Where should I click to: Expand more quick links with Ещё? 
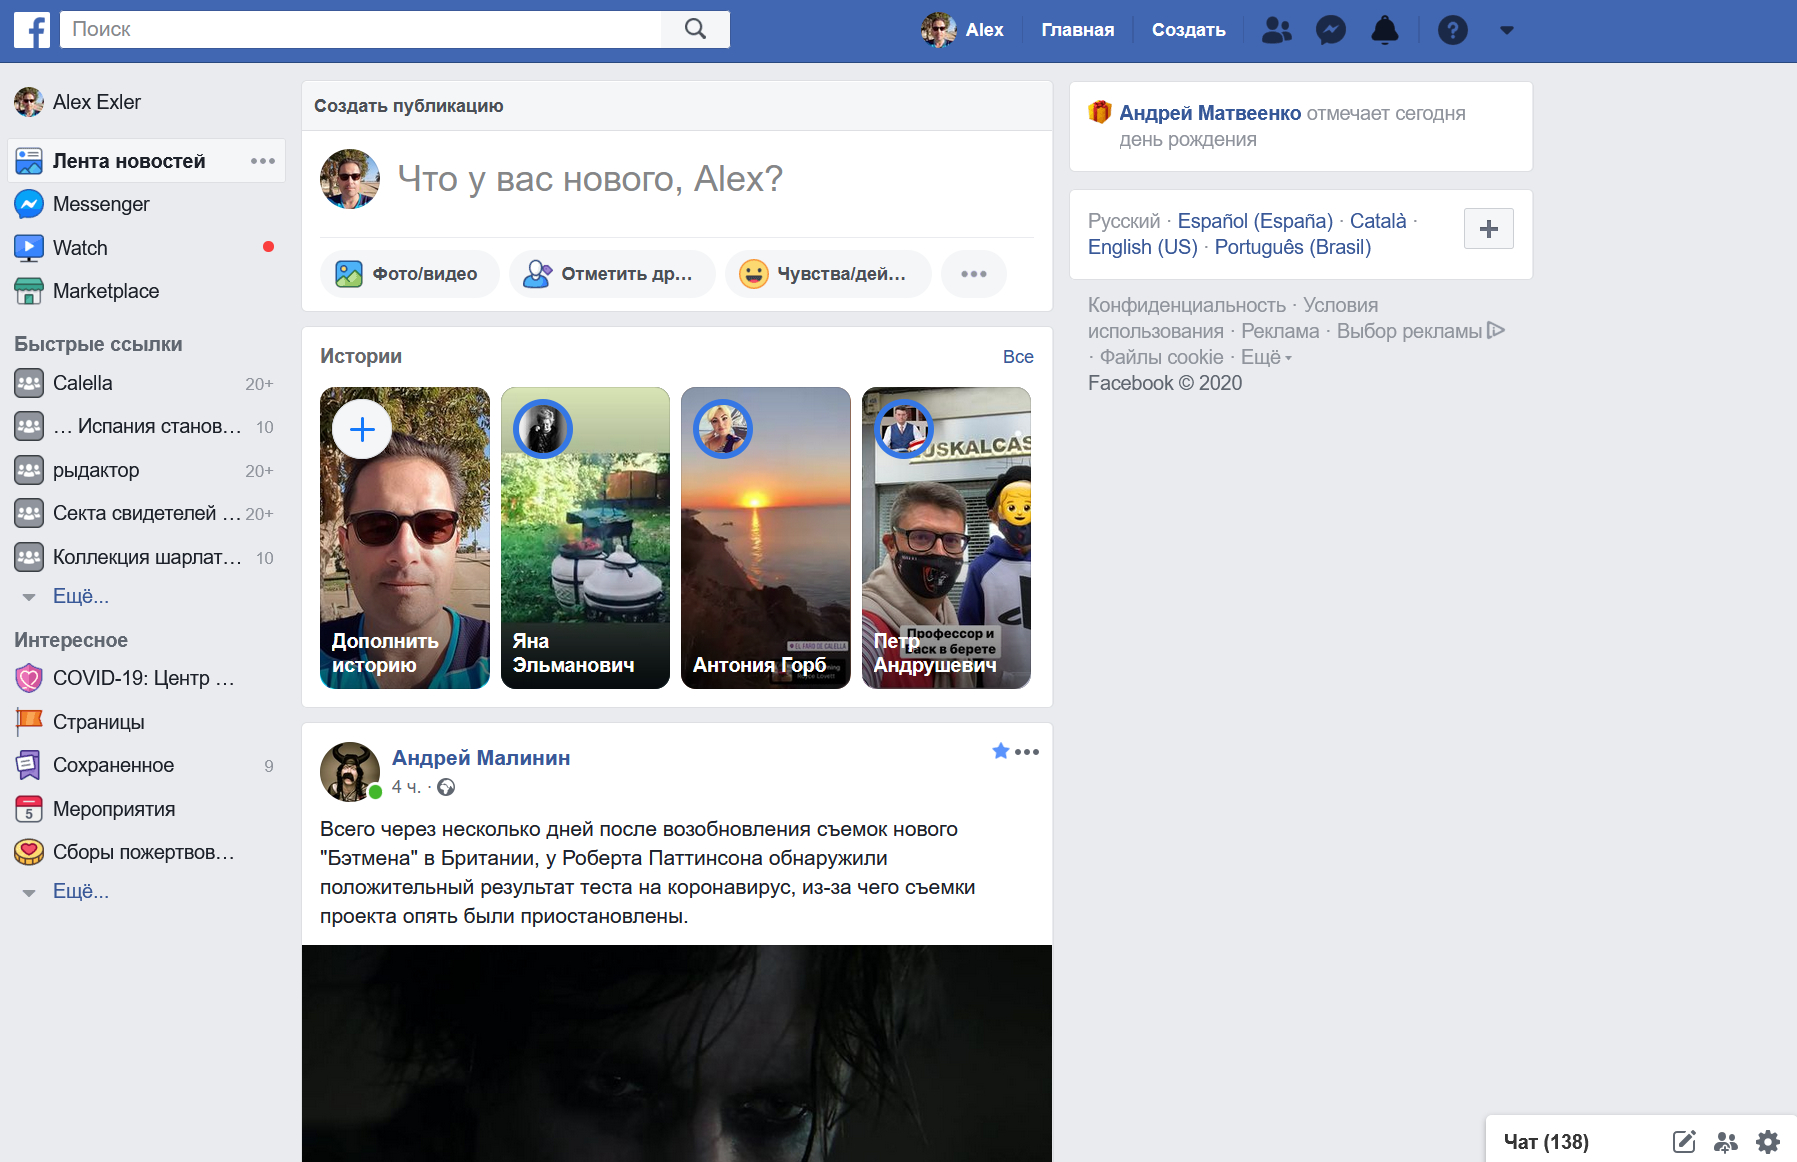pos(80,596)
